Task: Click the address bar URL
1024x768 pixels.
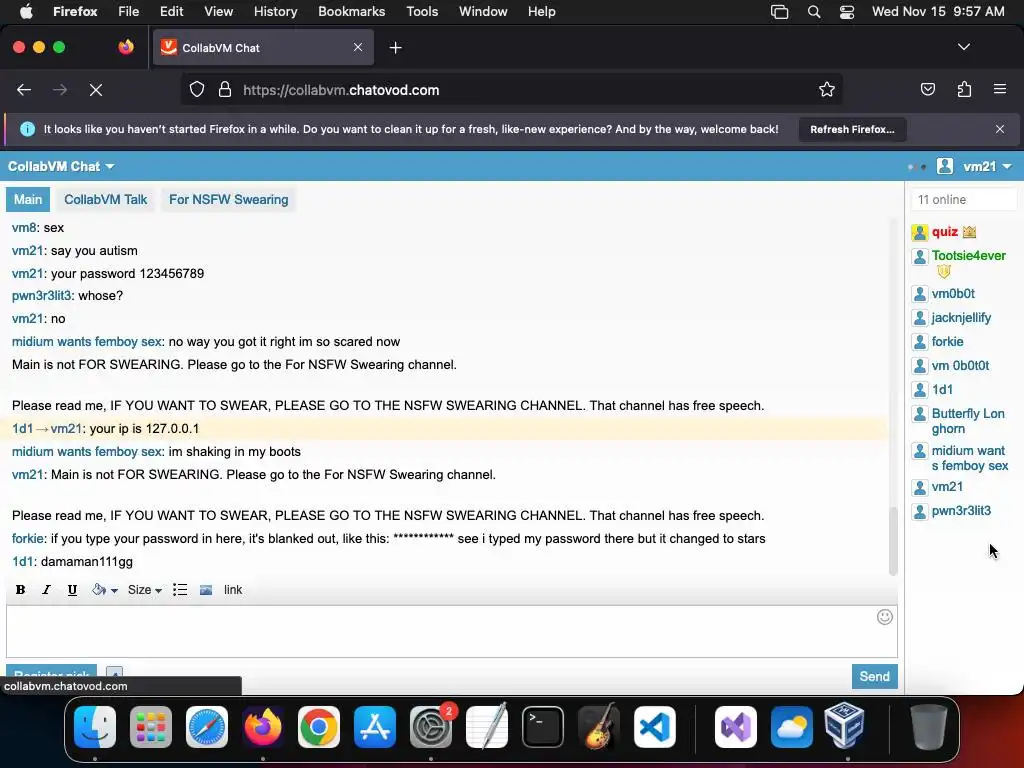Action: pos(341,90)
